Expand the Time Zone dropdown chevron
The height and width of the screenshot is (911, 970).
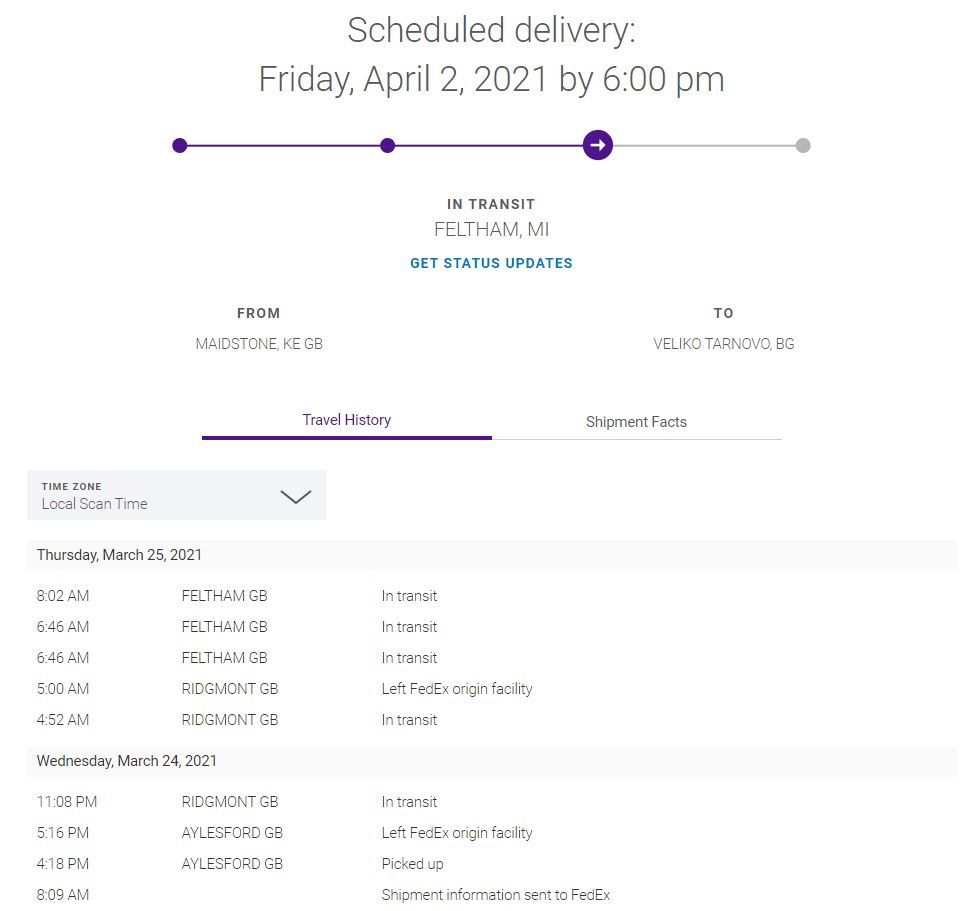(295, 496)
